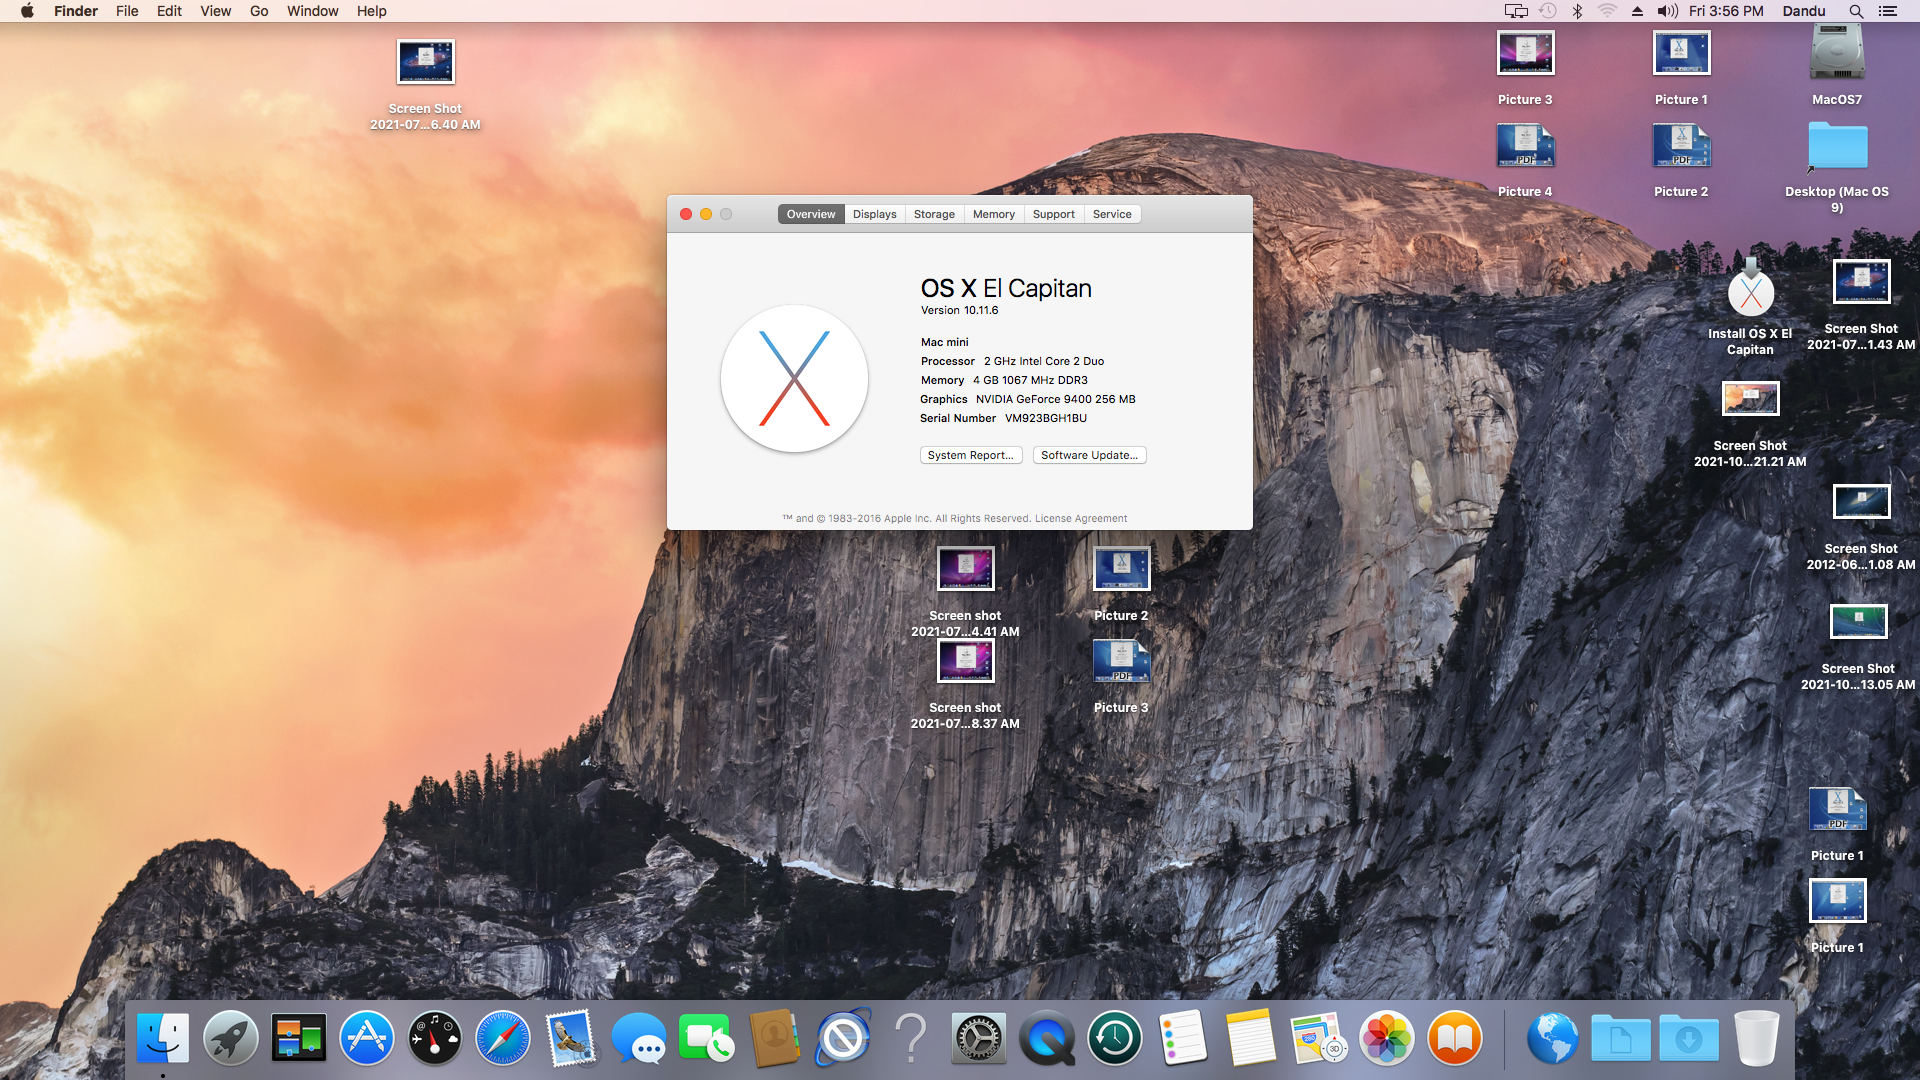Open System Preferences gear icon

978,1038
